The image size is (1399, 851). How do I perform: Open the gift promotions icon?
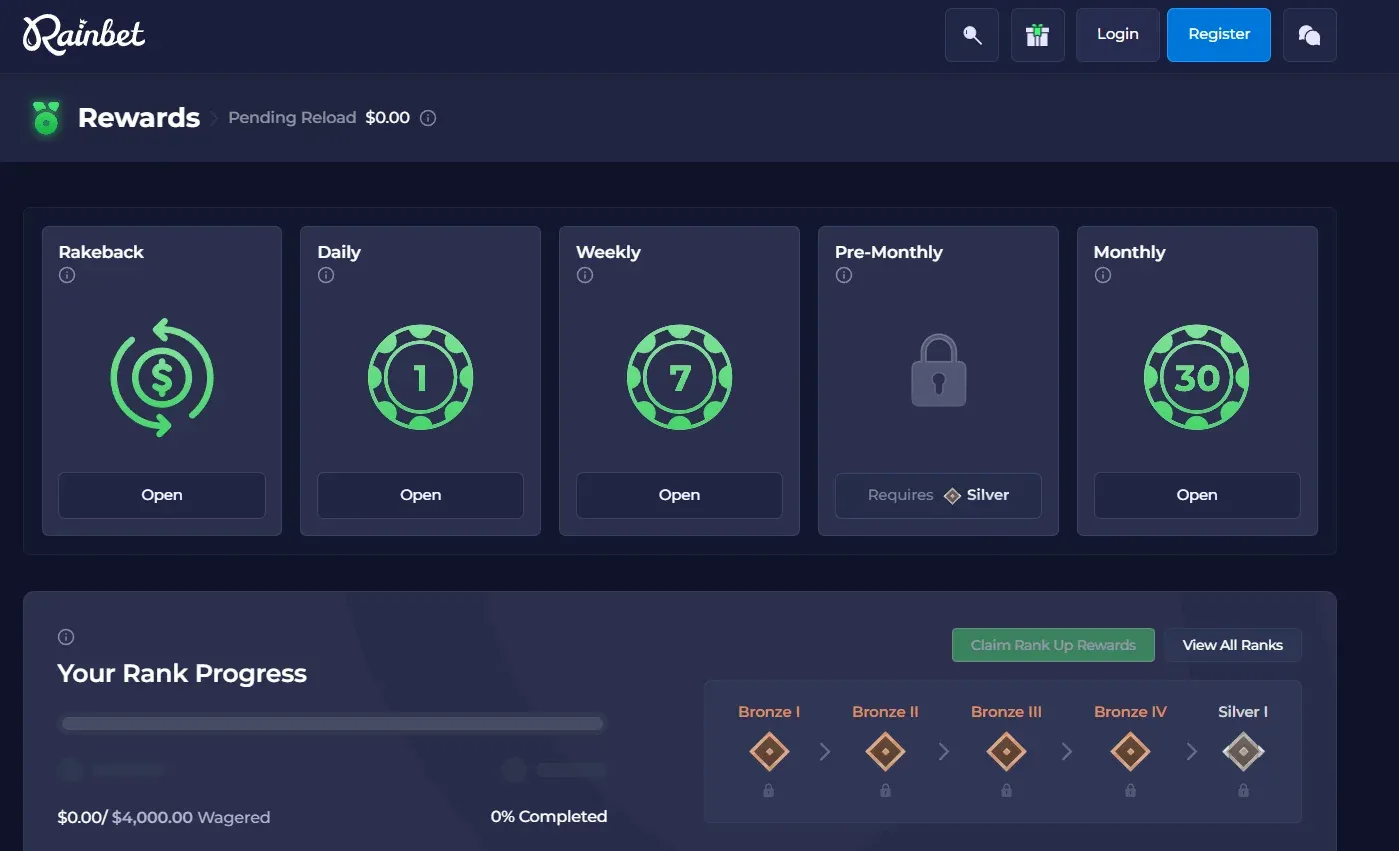pos(1037,34)
